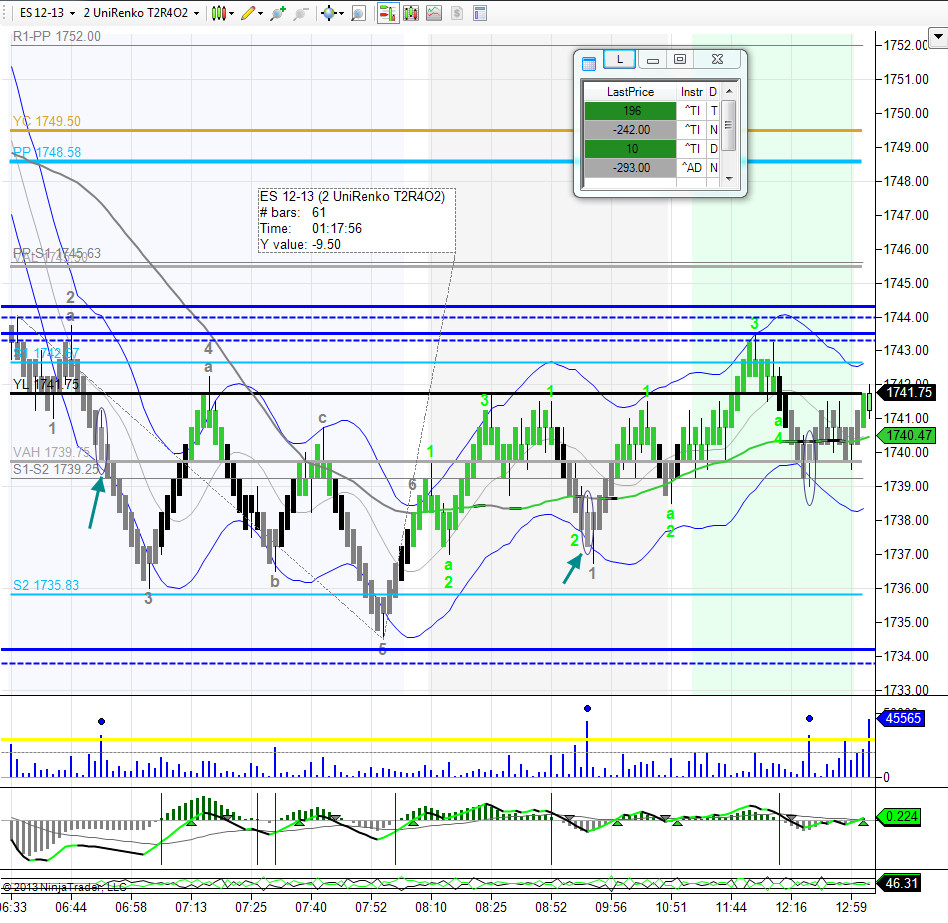Click the PP 1748.58 pivot label
Screen dimensions: 948x923
point(47,152)
